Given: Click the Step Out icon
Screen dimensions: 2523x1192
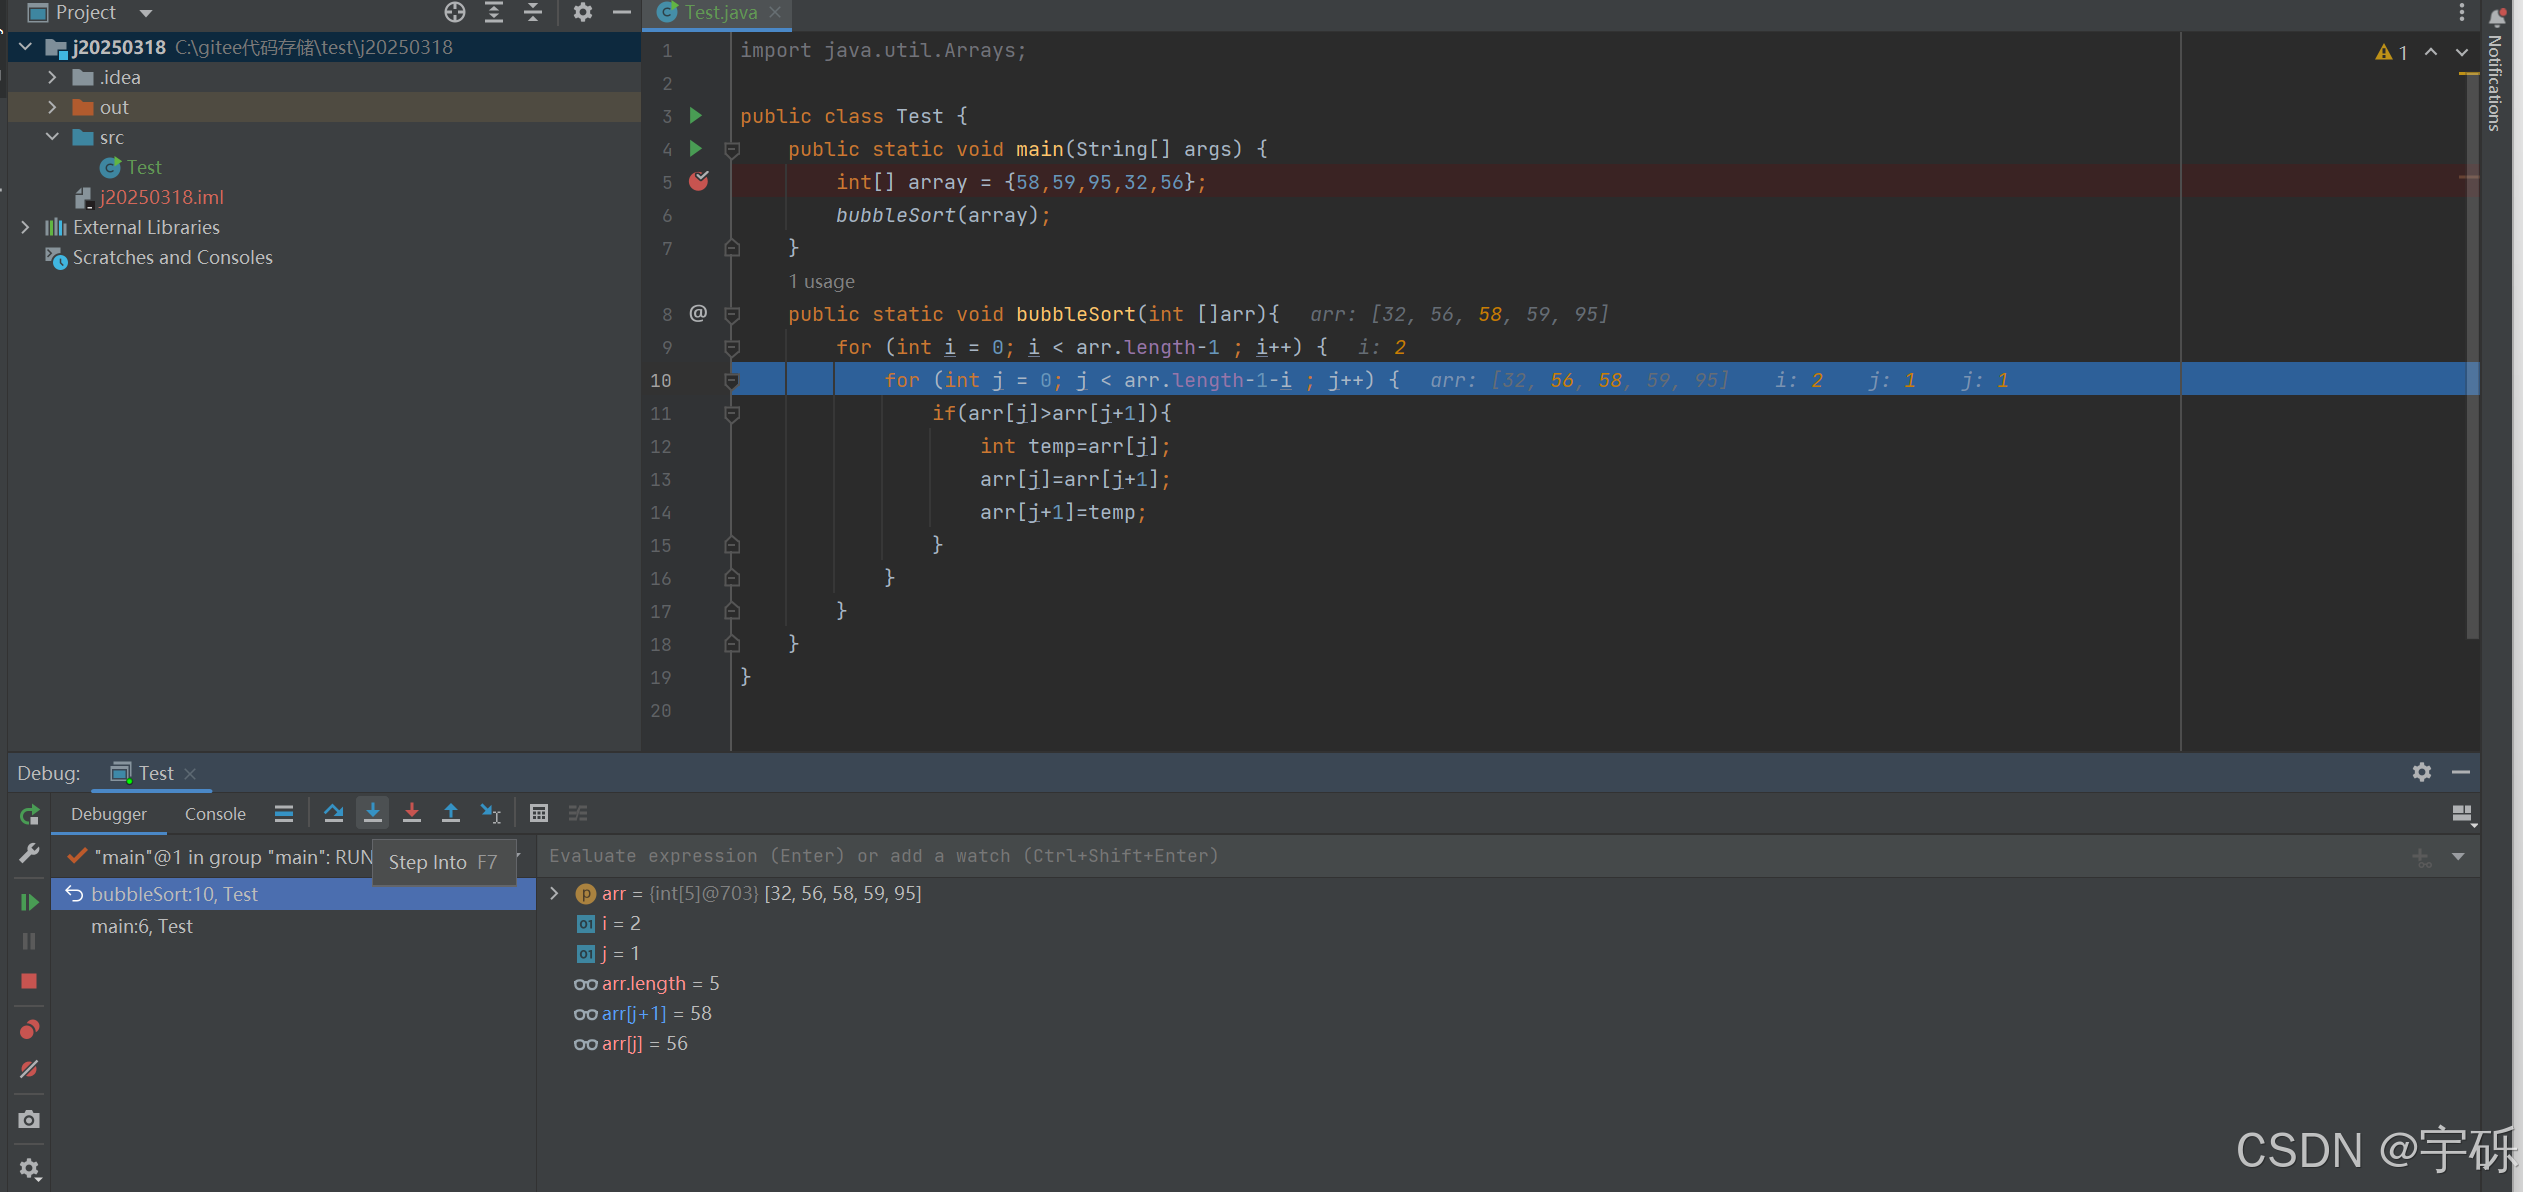Looking at the screenshot, I should [451, 813].
